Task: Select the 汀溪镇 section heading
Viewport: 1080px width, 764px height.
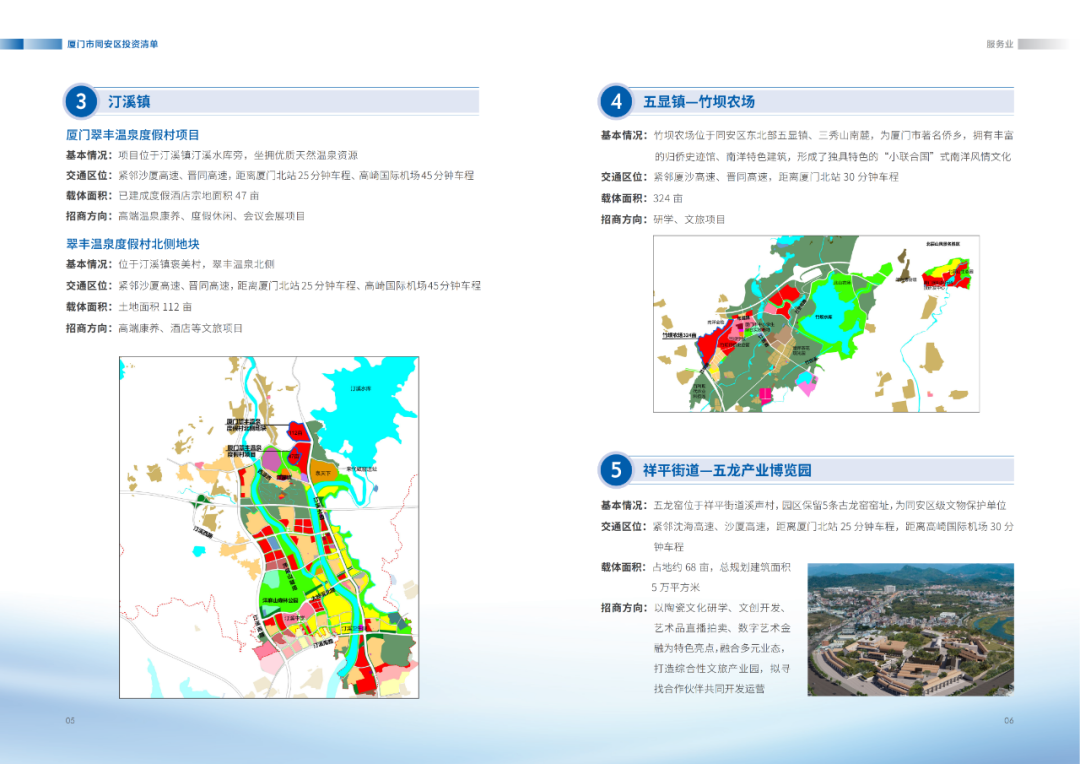Action: [x=129, y=102]
